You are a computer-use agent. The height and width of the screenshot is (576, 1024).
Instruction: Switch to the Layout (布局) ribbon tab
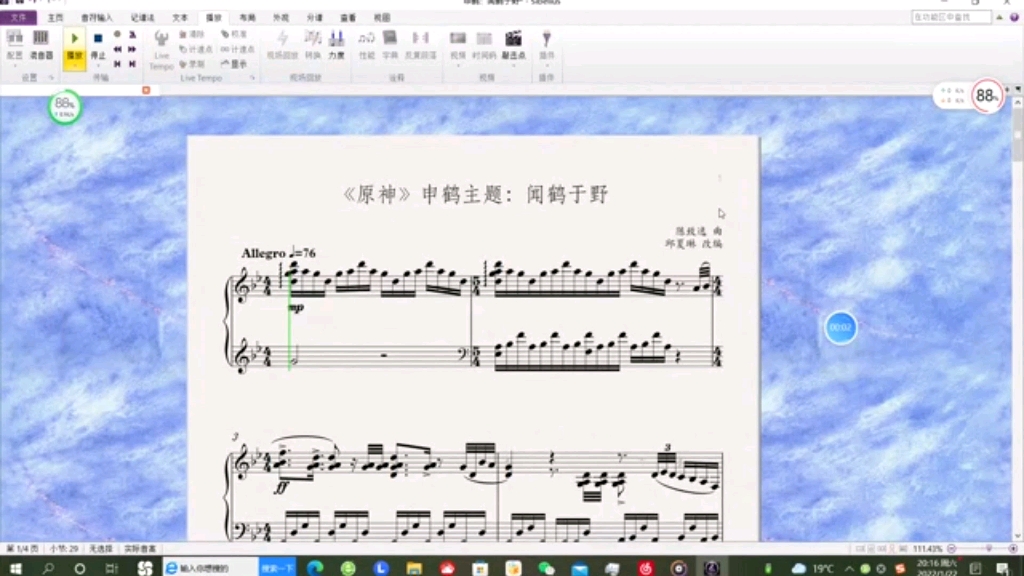(x=248, y=18)
